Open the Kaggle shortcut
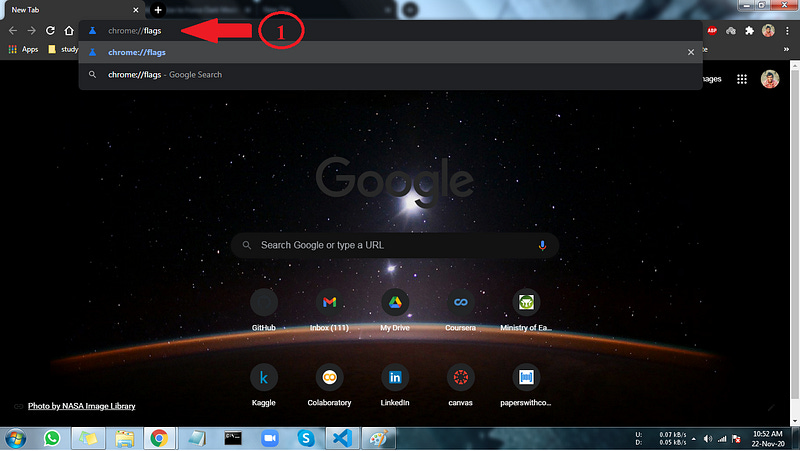 [x=264, y=385]
